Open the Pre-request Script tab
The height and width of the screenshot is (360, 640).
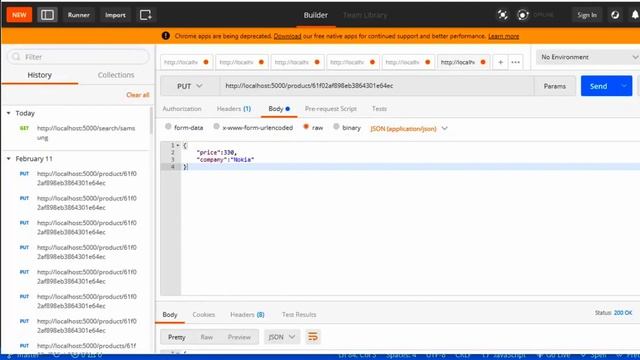coord(331,109)
